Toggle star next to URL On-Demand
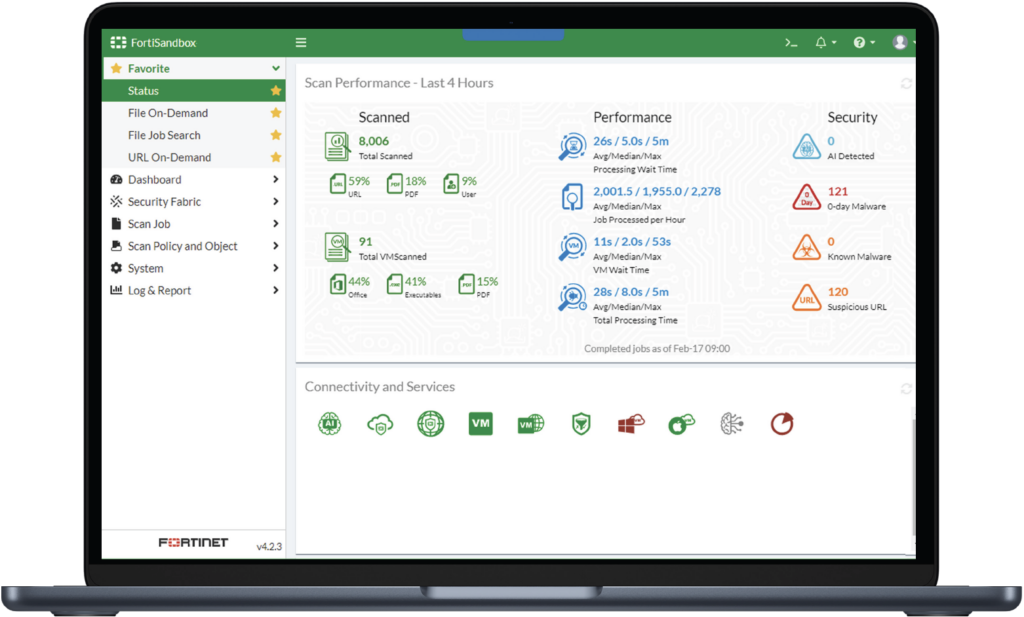This screenshot has width=1024, height=617. (x=276, y=157)
